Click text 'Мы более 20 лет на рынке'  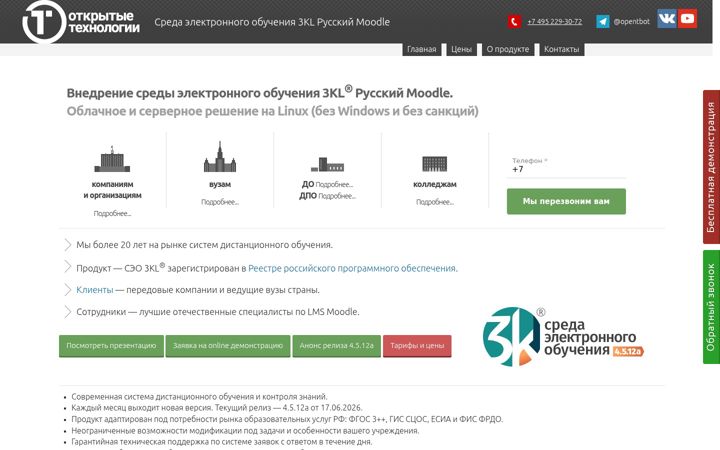click(204, 245)
